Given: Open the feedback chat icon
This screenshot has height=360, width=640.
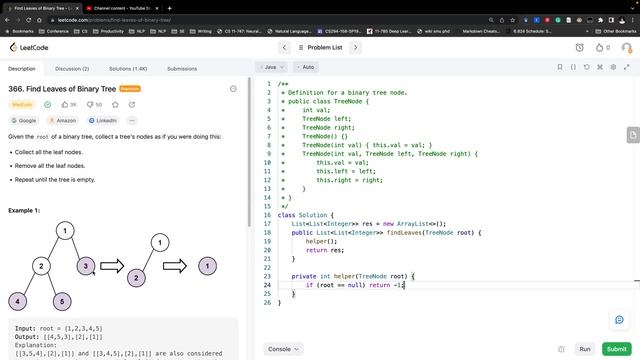Looking at the screenshot, I should 619,320.
